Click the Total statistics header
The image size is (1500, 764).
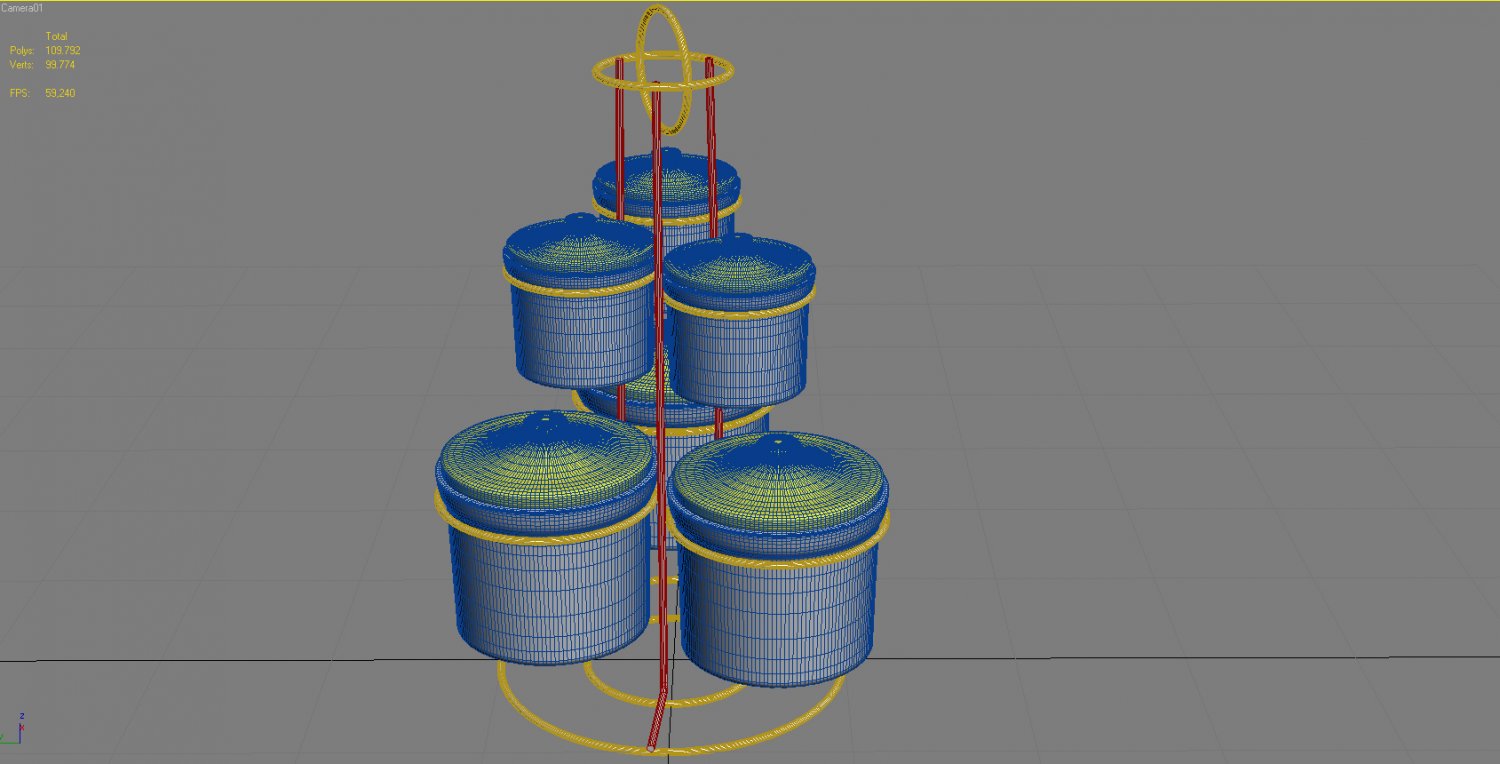click(56, 36)
